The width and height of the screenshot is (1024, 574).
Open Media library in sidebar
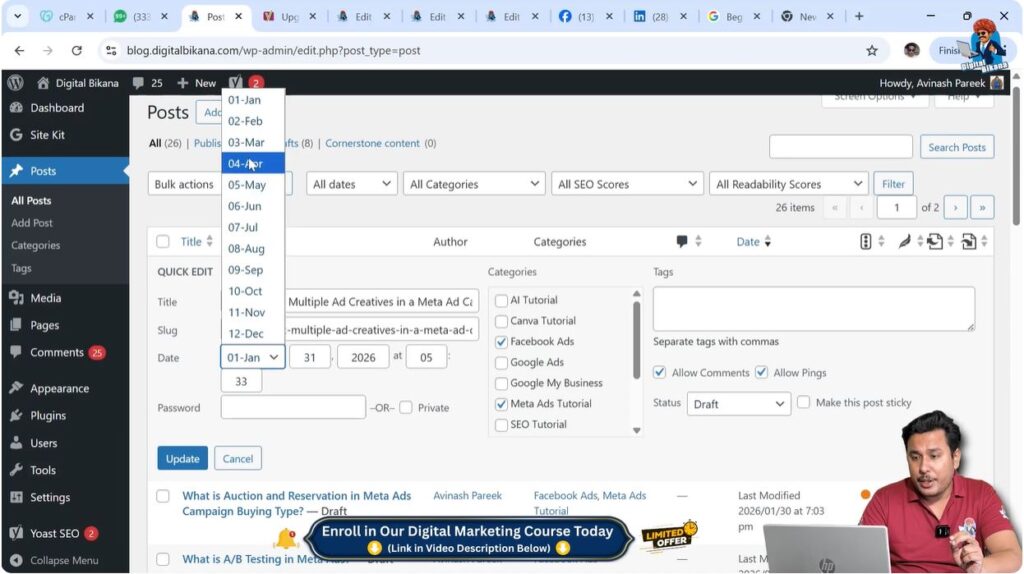click(x=45, y=298)
